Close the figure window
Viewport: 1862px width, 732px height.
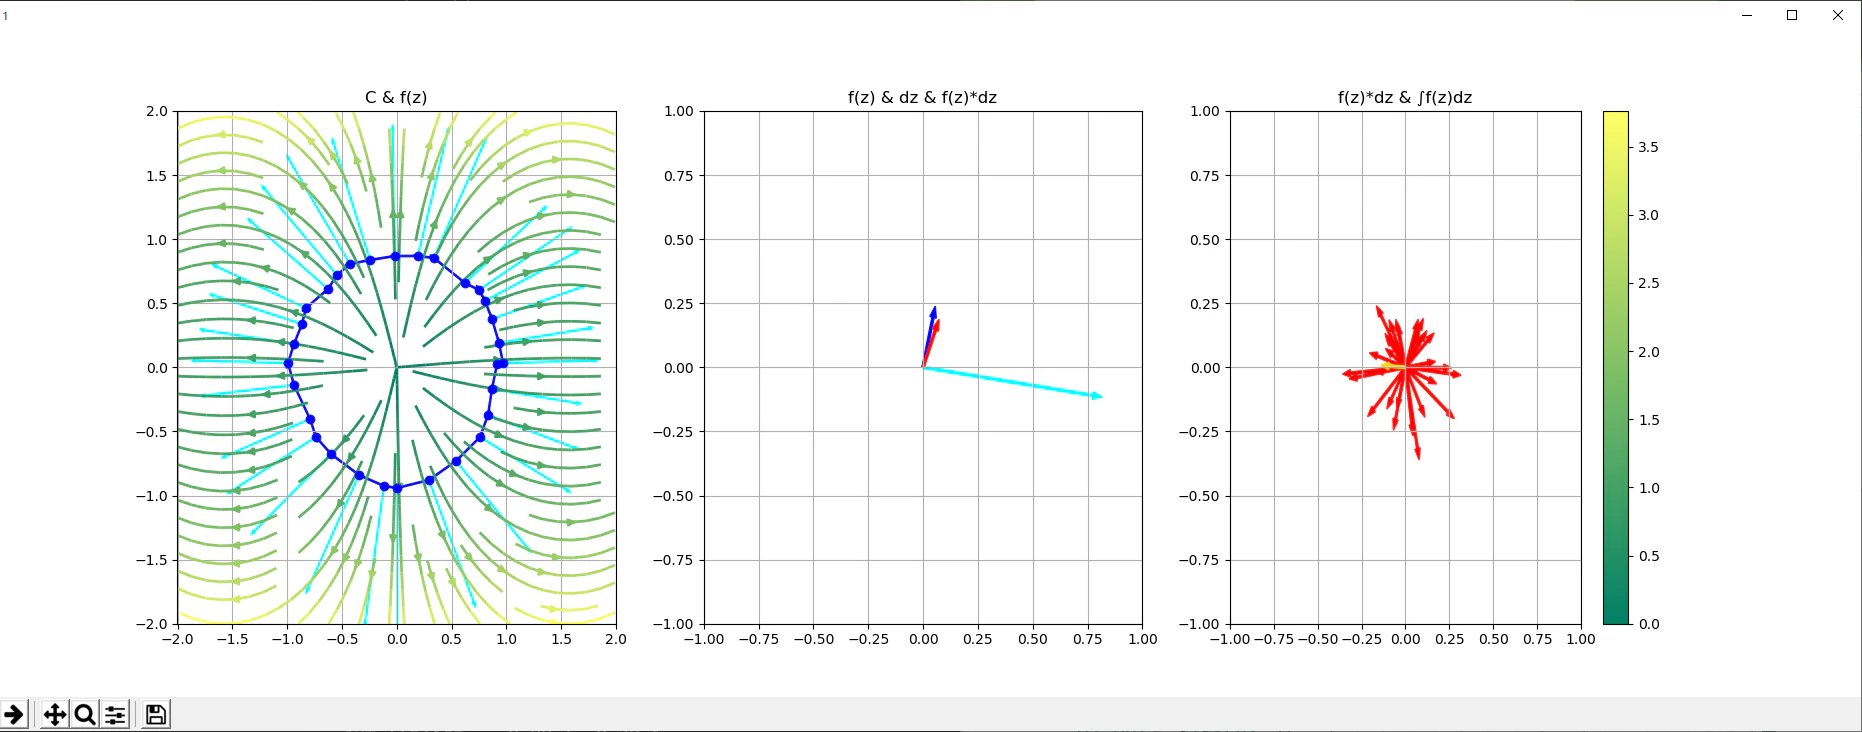coord(1838,15)
